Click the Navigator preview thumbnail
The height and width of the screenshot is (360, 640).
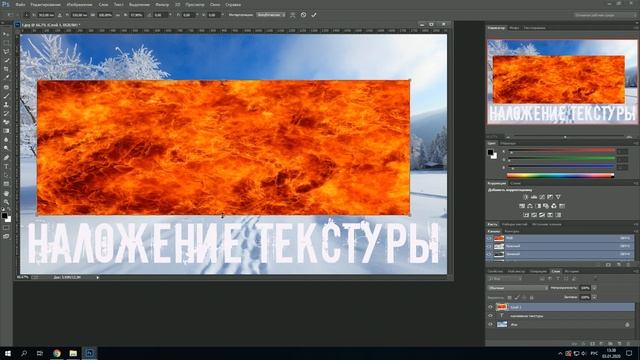[562, 82]
